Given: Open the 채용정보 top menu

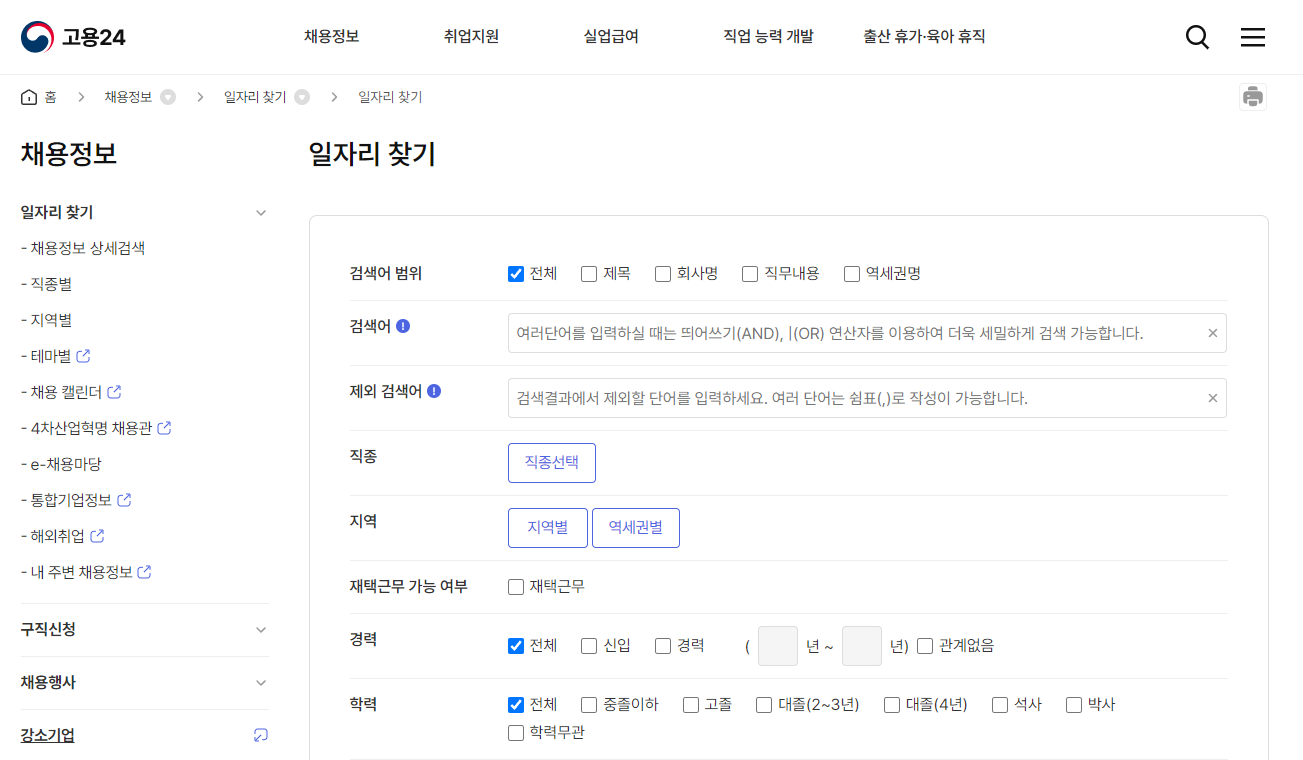Looking at the screenshot, I should tap(332, 37).
